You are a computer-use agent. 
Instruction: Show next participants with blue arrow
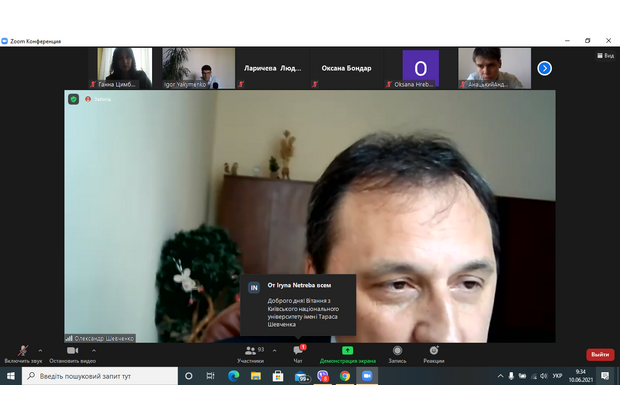[x=544, y=68]
